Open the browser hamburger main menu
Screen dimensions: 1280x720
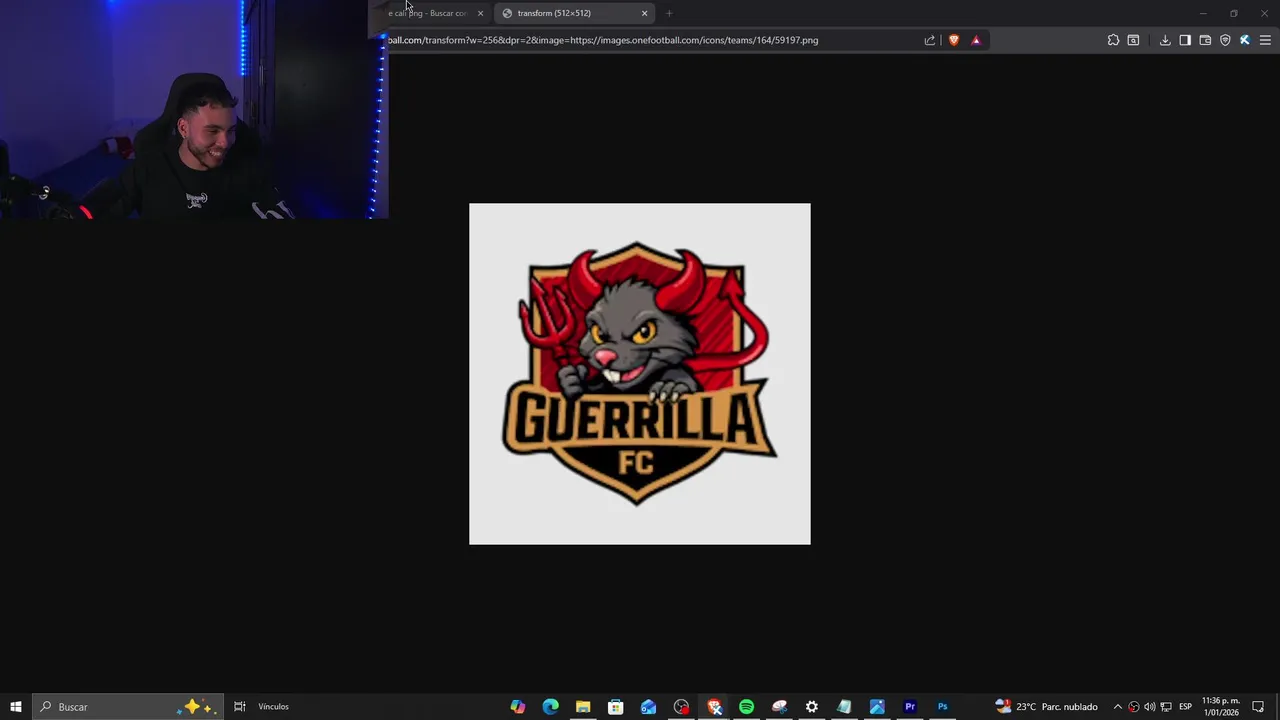1265,40
